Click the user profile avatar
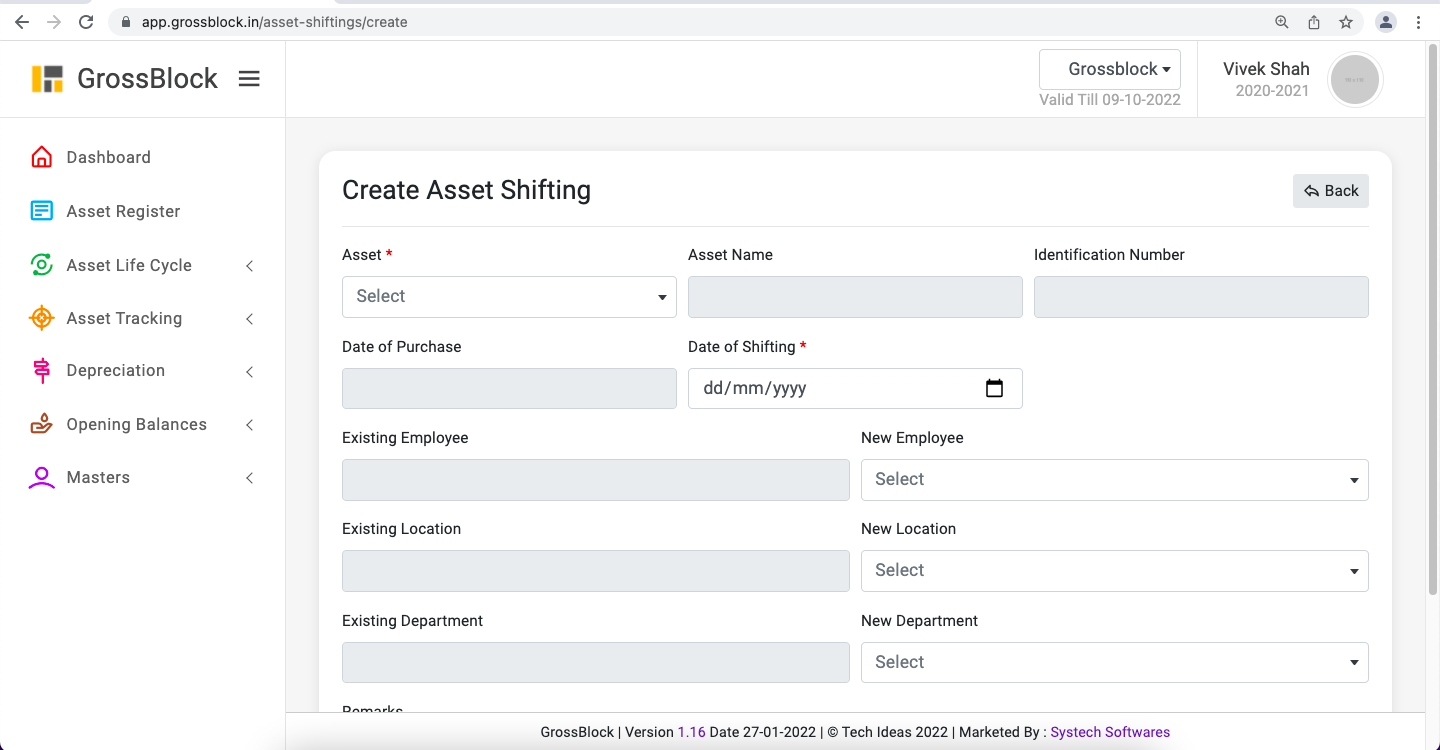 (x=1355, y=79)
